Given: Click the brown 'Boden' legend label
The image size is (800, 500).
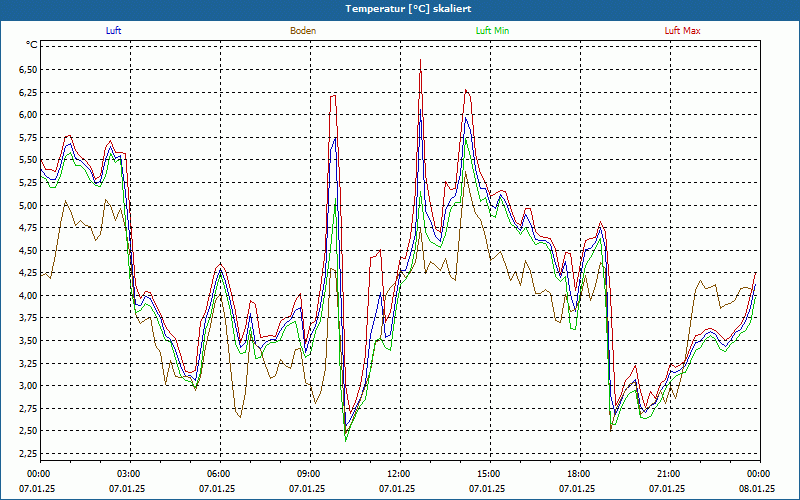Looking at the screenshot, I should tap(303, 31).
